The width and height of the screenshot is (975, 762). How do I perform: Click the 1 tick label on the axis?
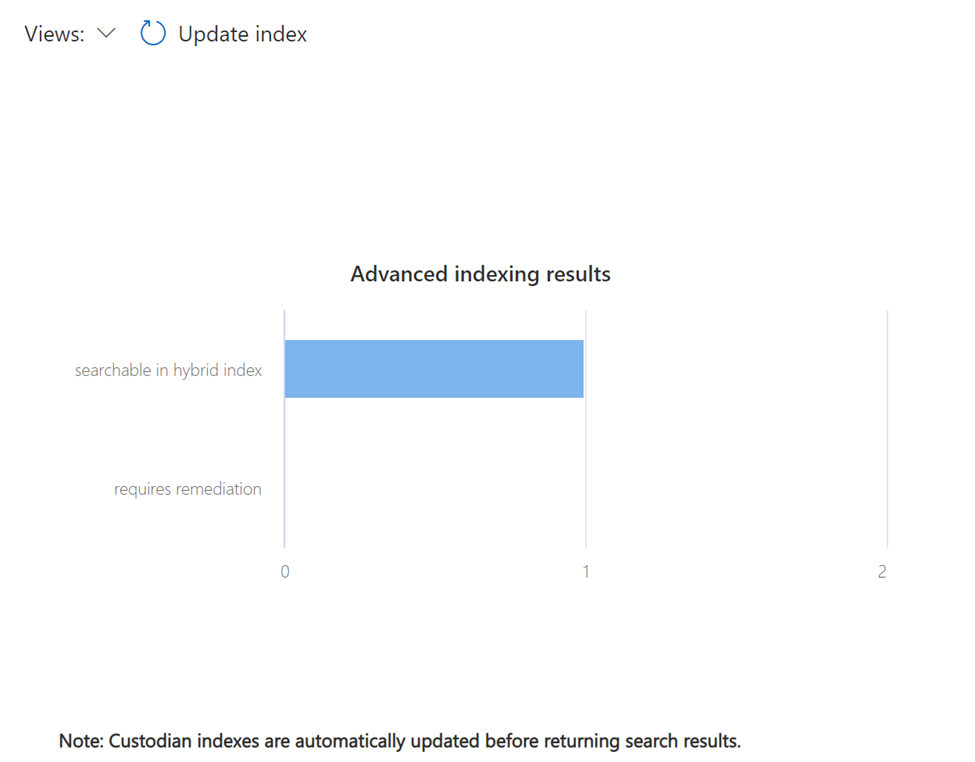586,572
